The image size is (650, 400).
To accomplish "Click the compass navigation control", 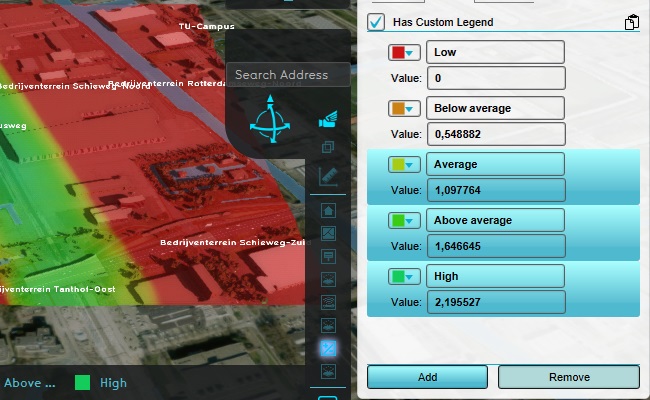I will (x=267, y=120).
